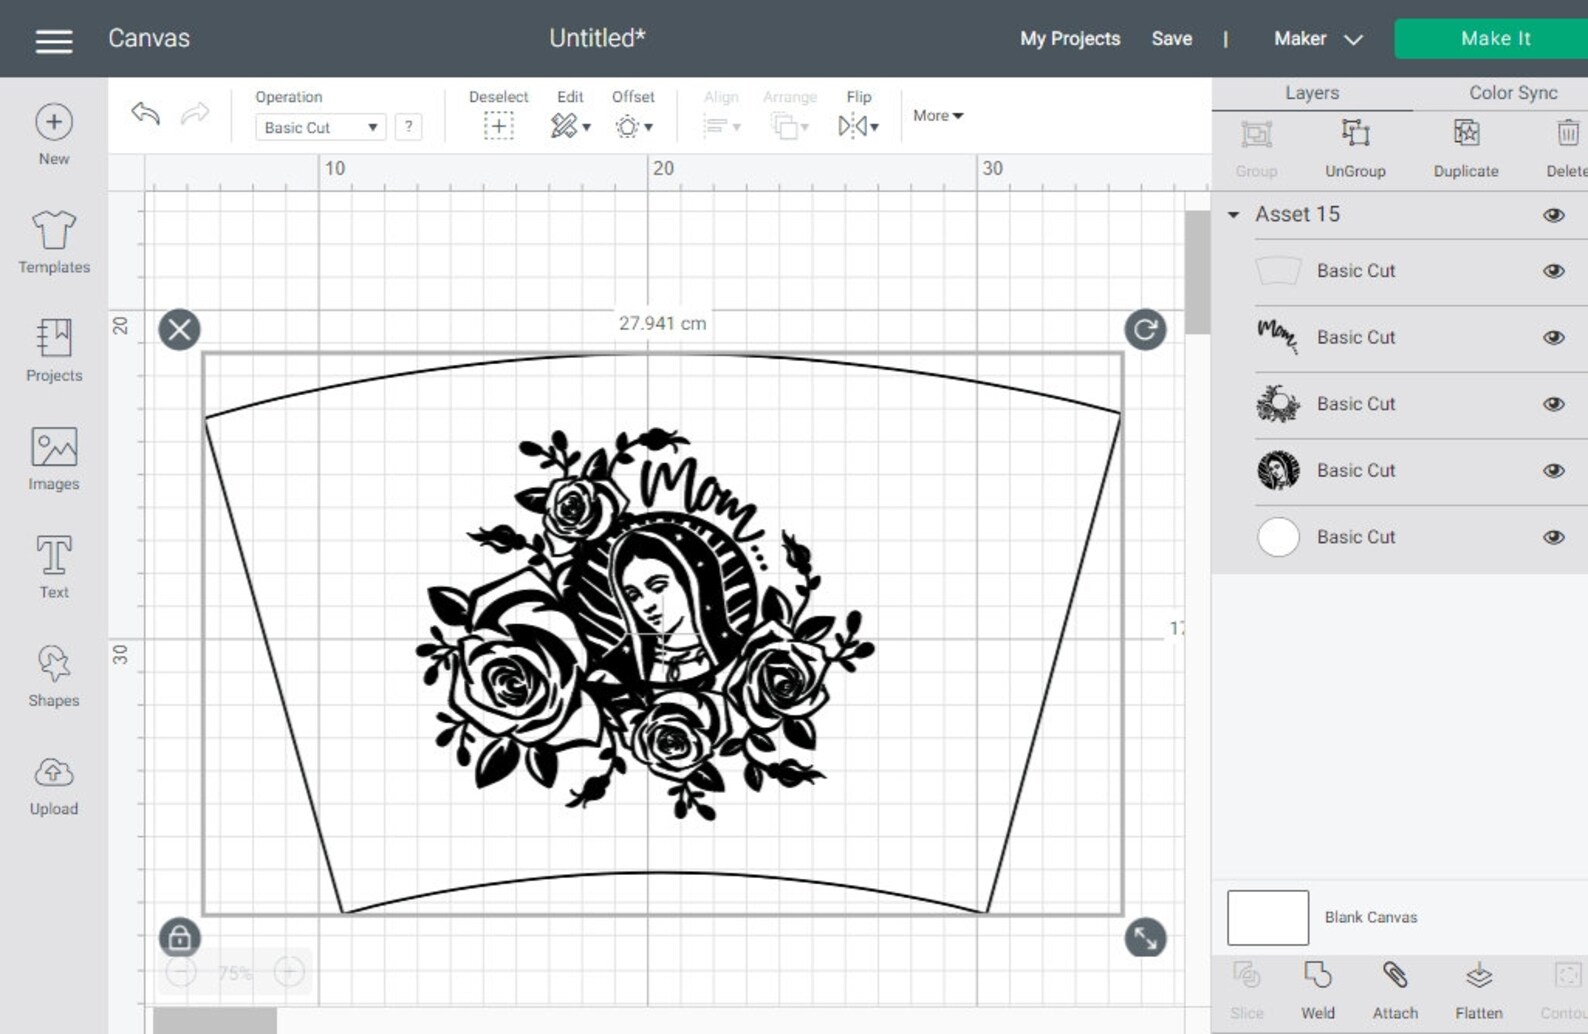Switch to the Layers tab
This screenshot has height=1034, width=1588.
tap(1312, 93)
